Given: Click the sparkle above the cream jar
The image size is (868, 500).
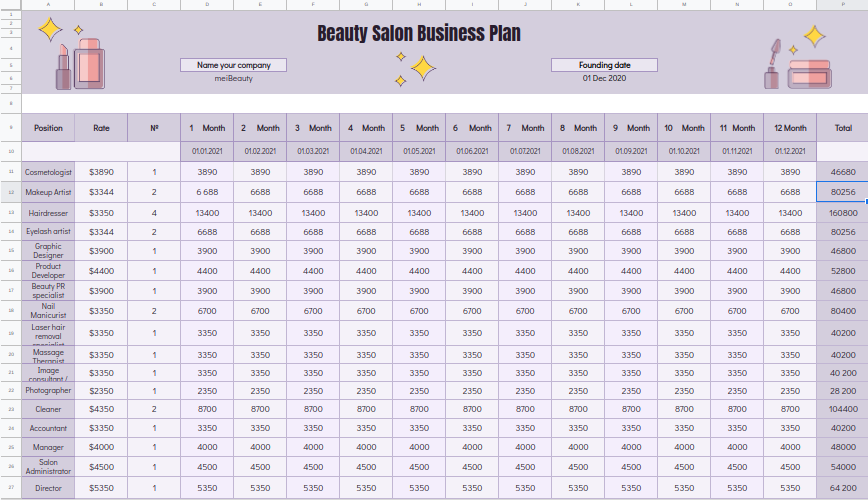Looking at the screenshot, I should coord(815,37).
